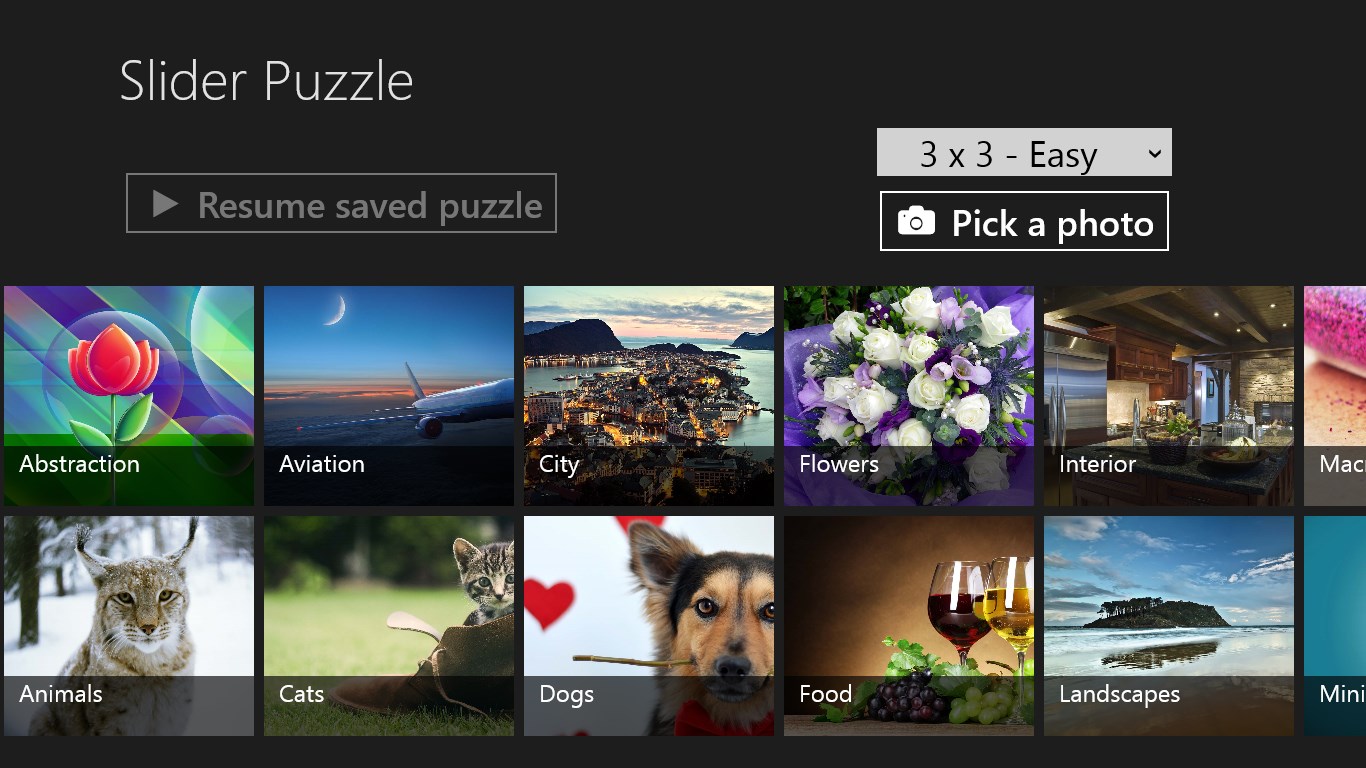Select the Cats kitten thumbnail
1366x768 pixels.
[388, 626]
